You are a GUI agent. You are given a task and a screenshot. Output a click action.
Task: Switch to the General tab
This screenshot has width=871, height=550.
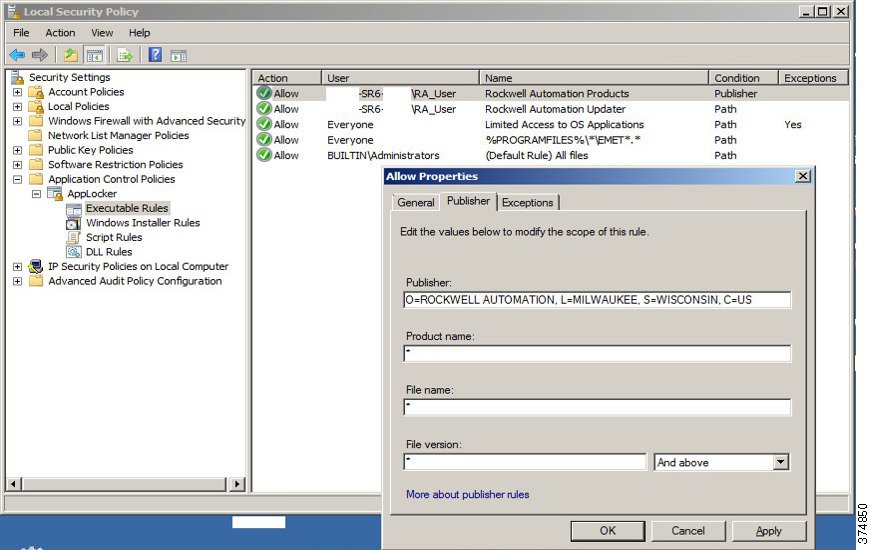416,202
